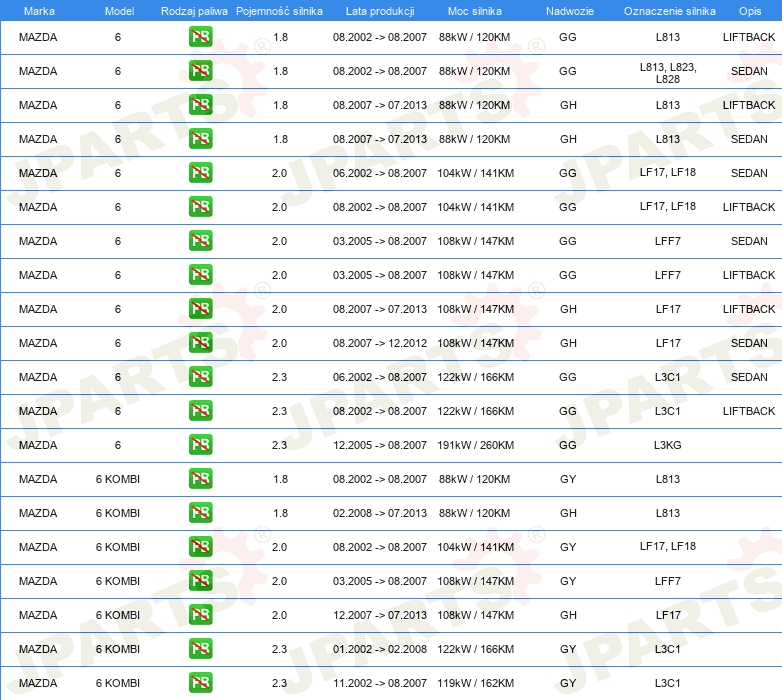Image resolution: width=782 pixels, height=700 pixels.
Task: Click GY body cell in the 01.2002 row
Action: (568, 649)
